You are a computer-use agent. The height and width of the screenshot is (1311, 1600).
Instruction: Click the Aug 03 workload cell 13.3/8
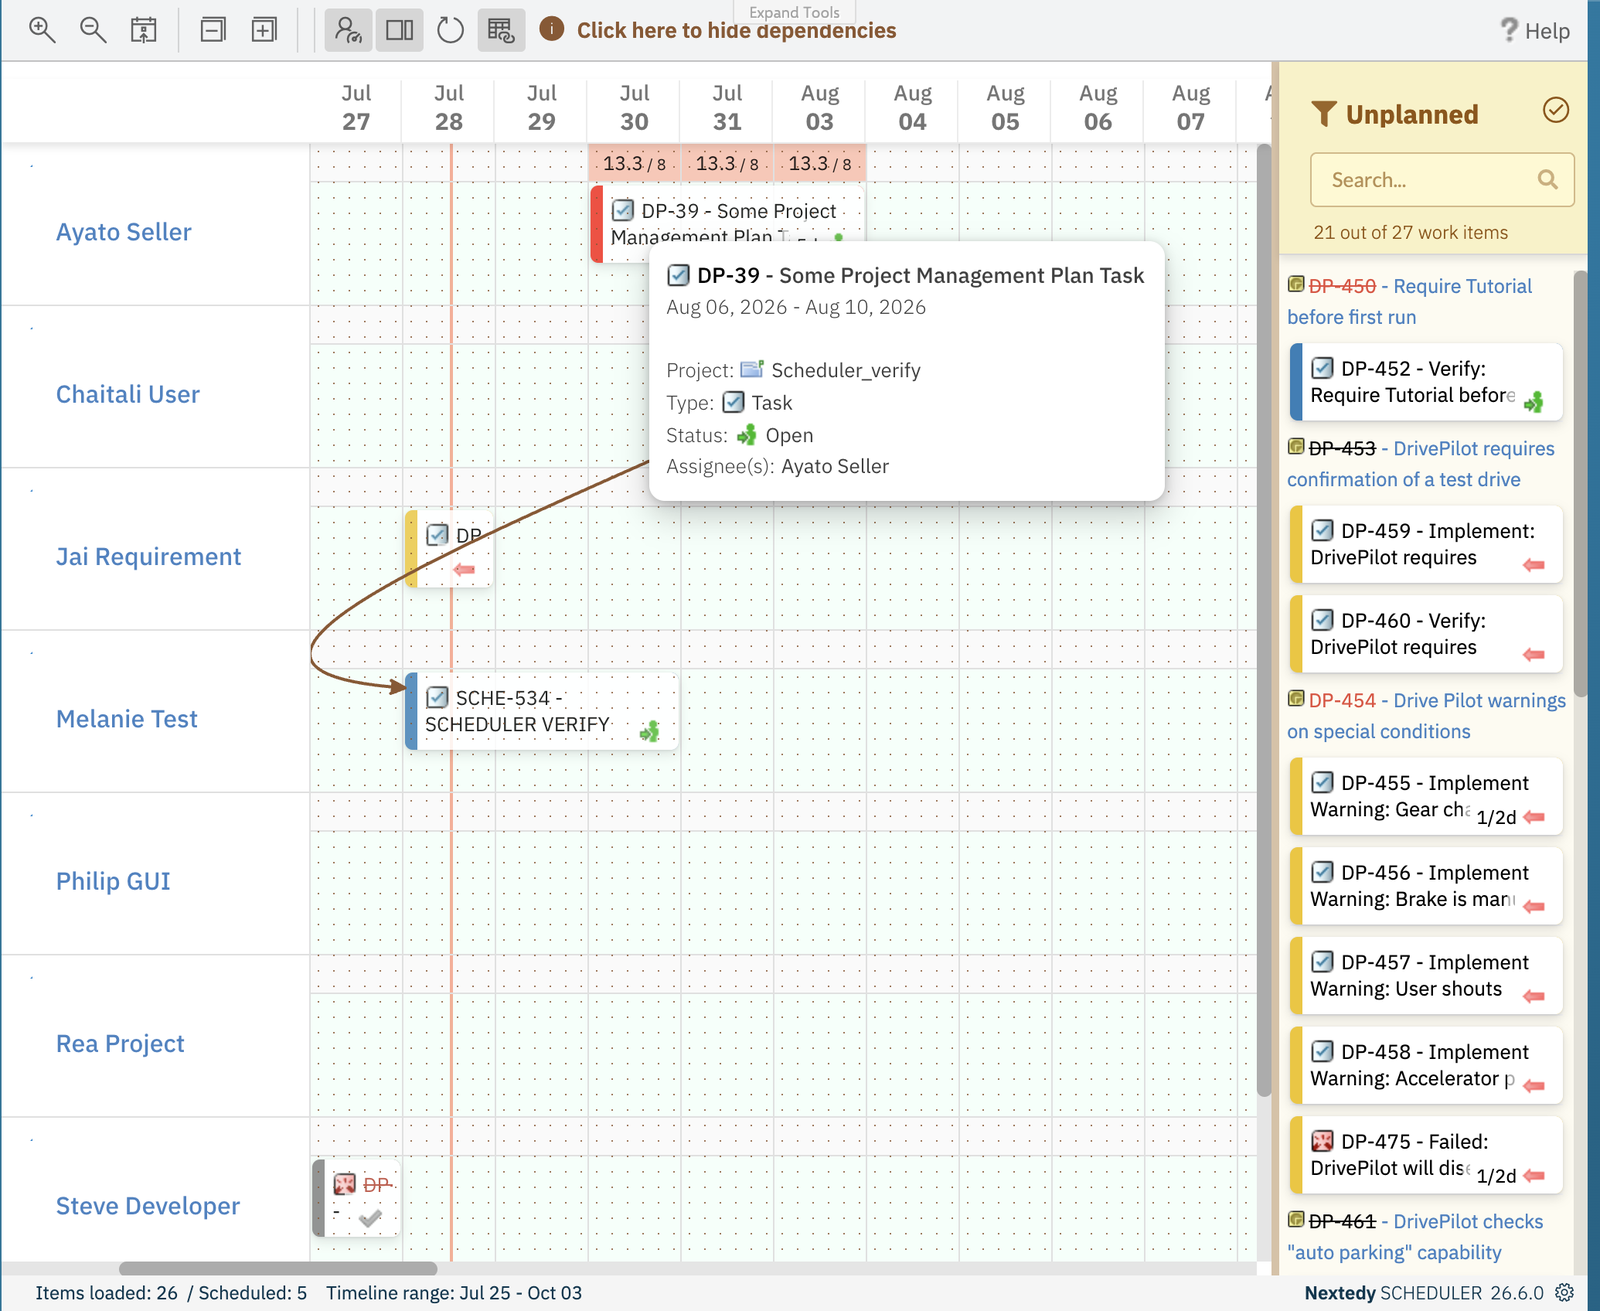[x=820, y=163]
